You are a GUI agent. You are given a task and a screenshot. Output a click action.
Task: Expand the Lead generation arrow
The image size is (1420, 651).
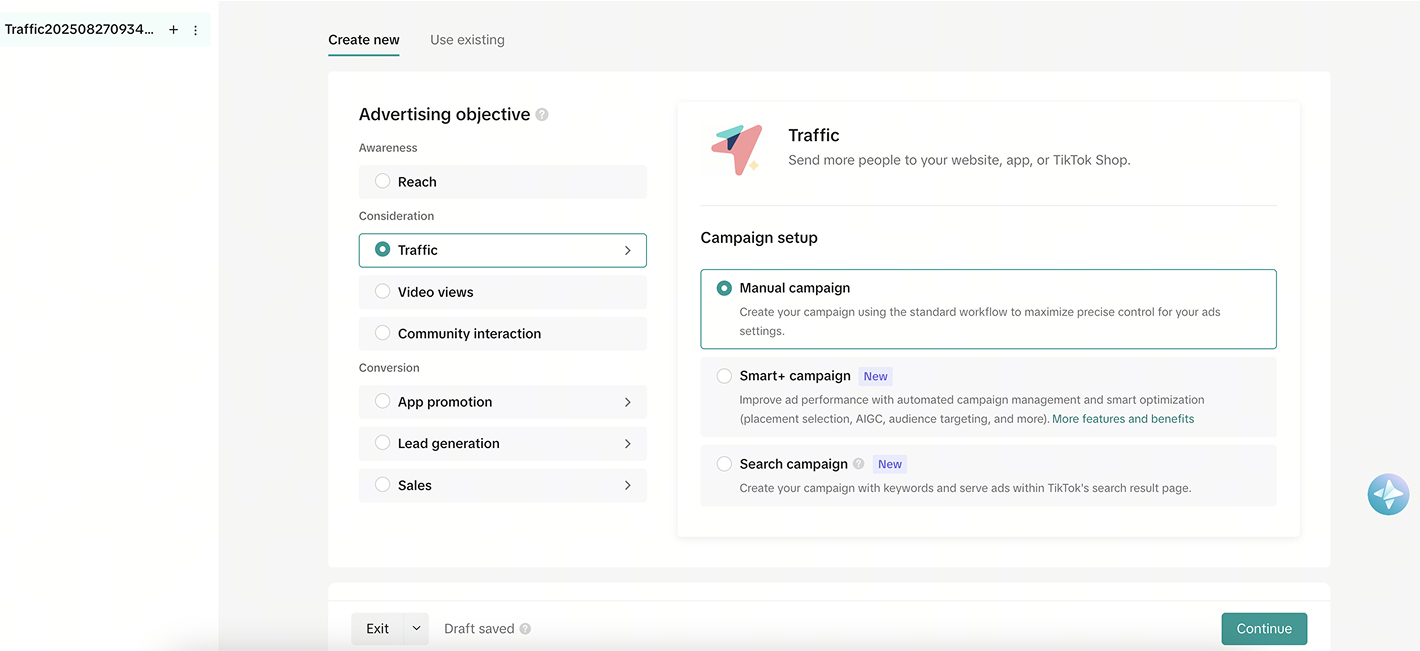(x=627, y=444)
